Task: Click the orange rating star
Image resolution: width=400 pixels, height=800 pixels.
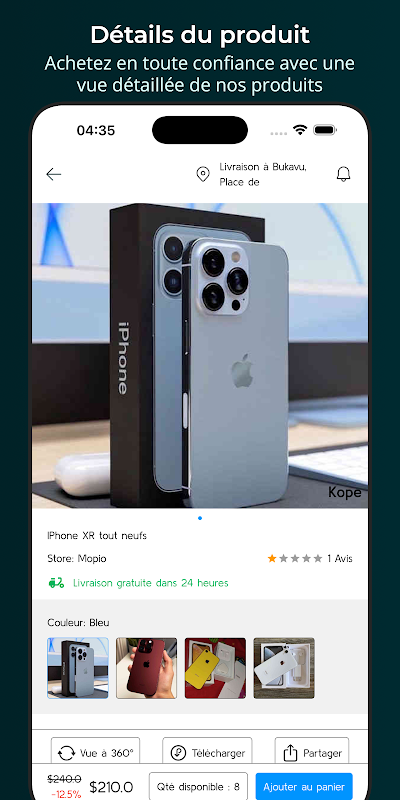Action: coord(272,559)
